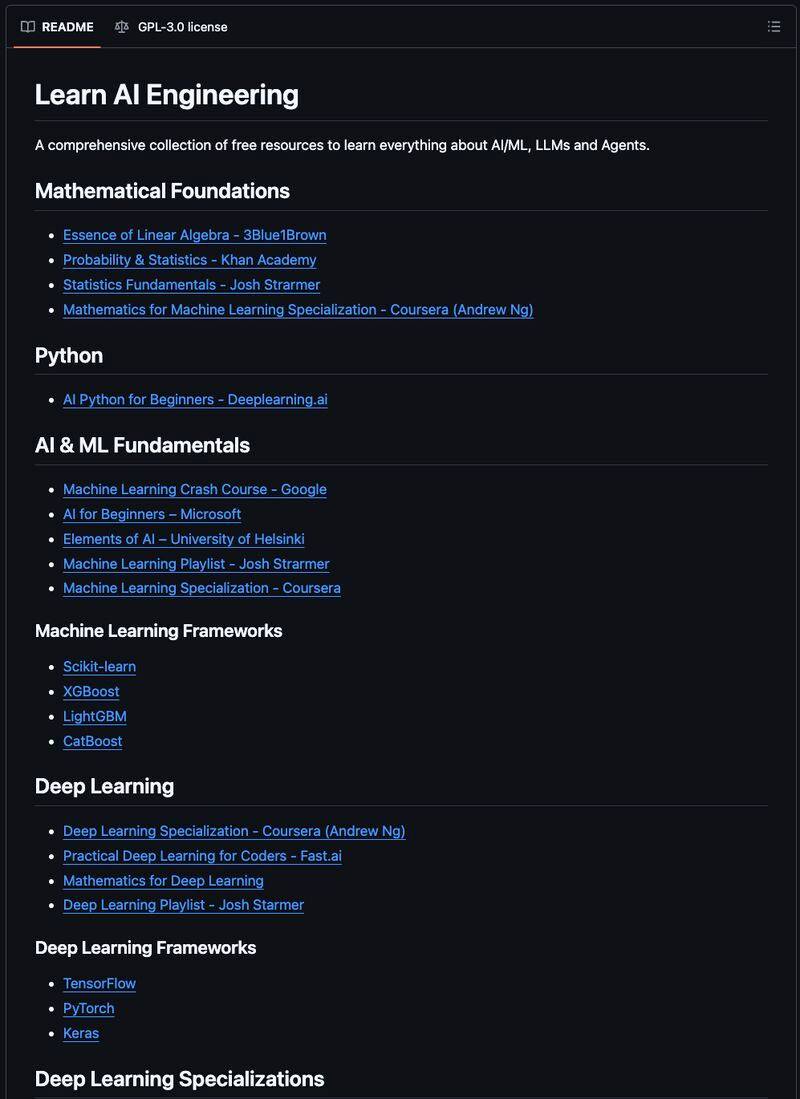
Task: Open Practical Deep Learning for Coders link
Action: 202,856
